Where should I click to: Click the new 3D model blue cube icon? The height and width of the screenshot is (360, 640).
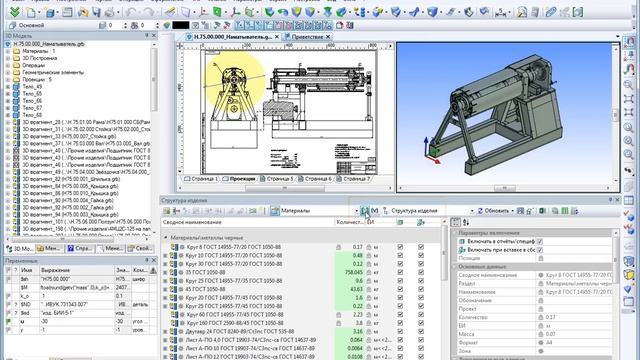(x=50, y=13)
